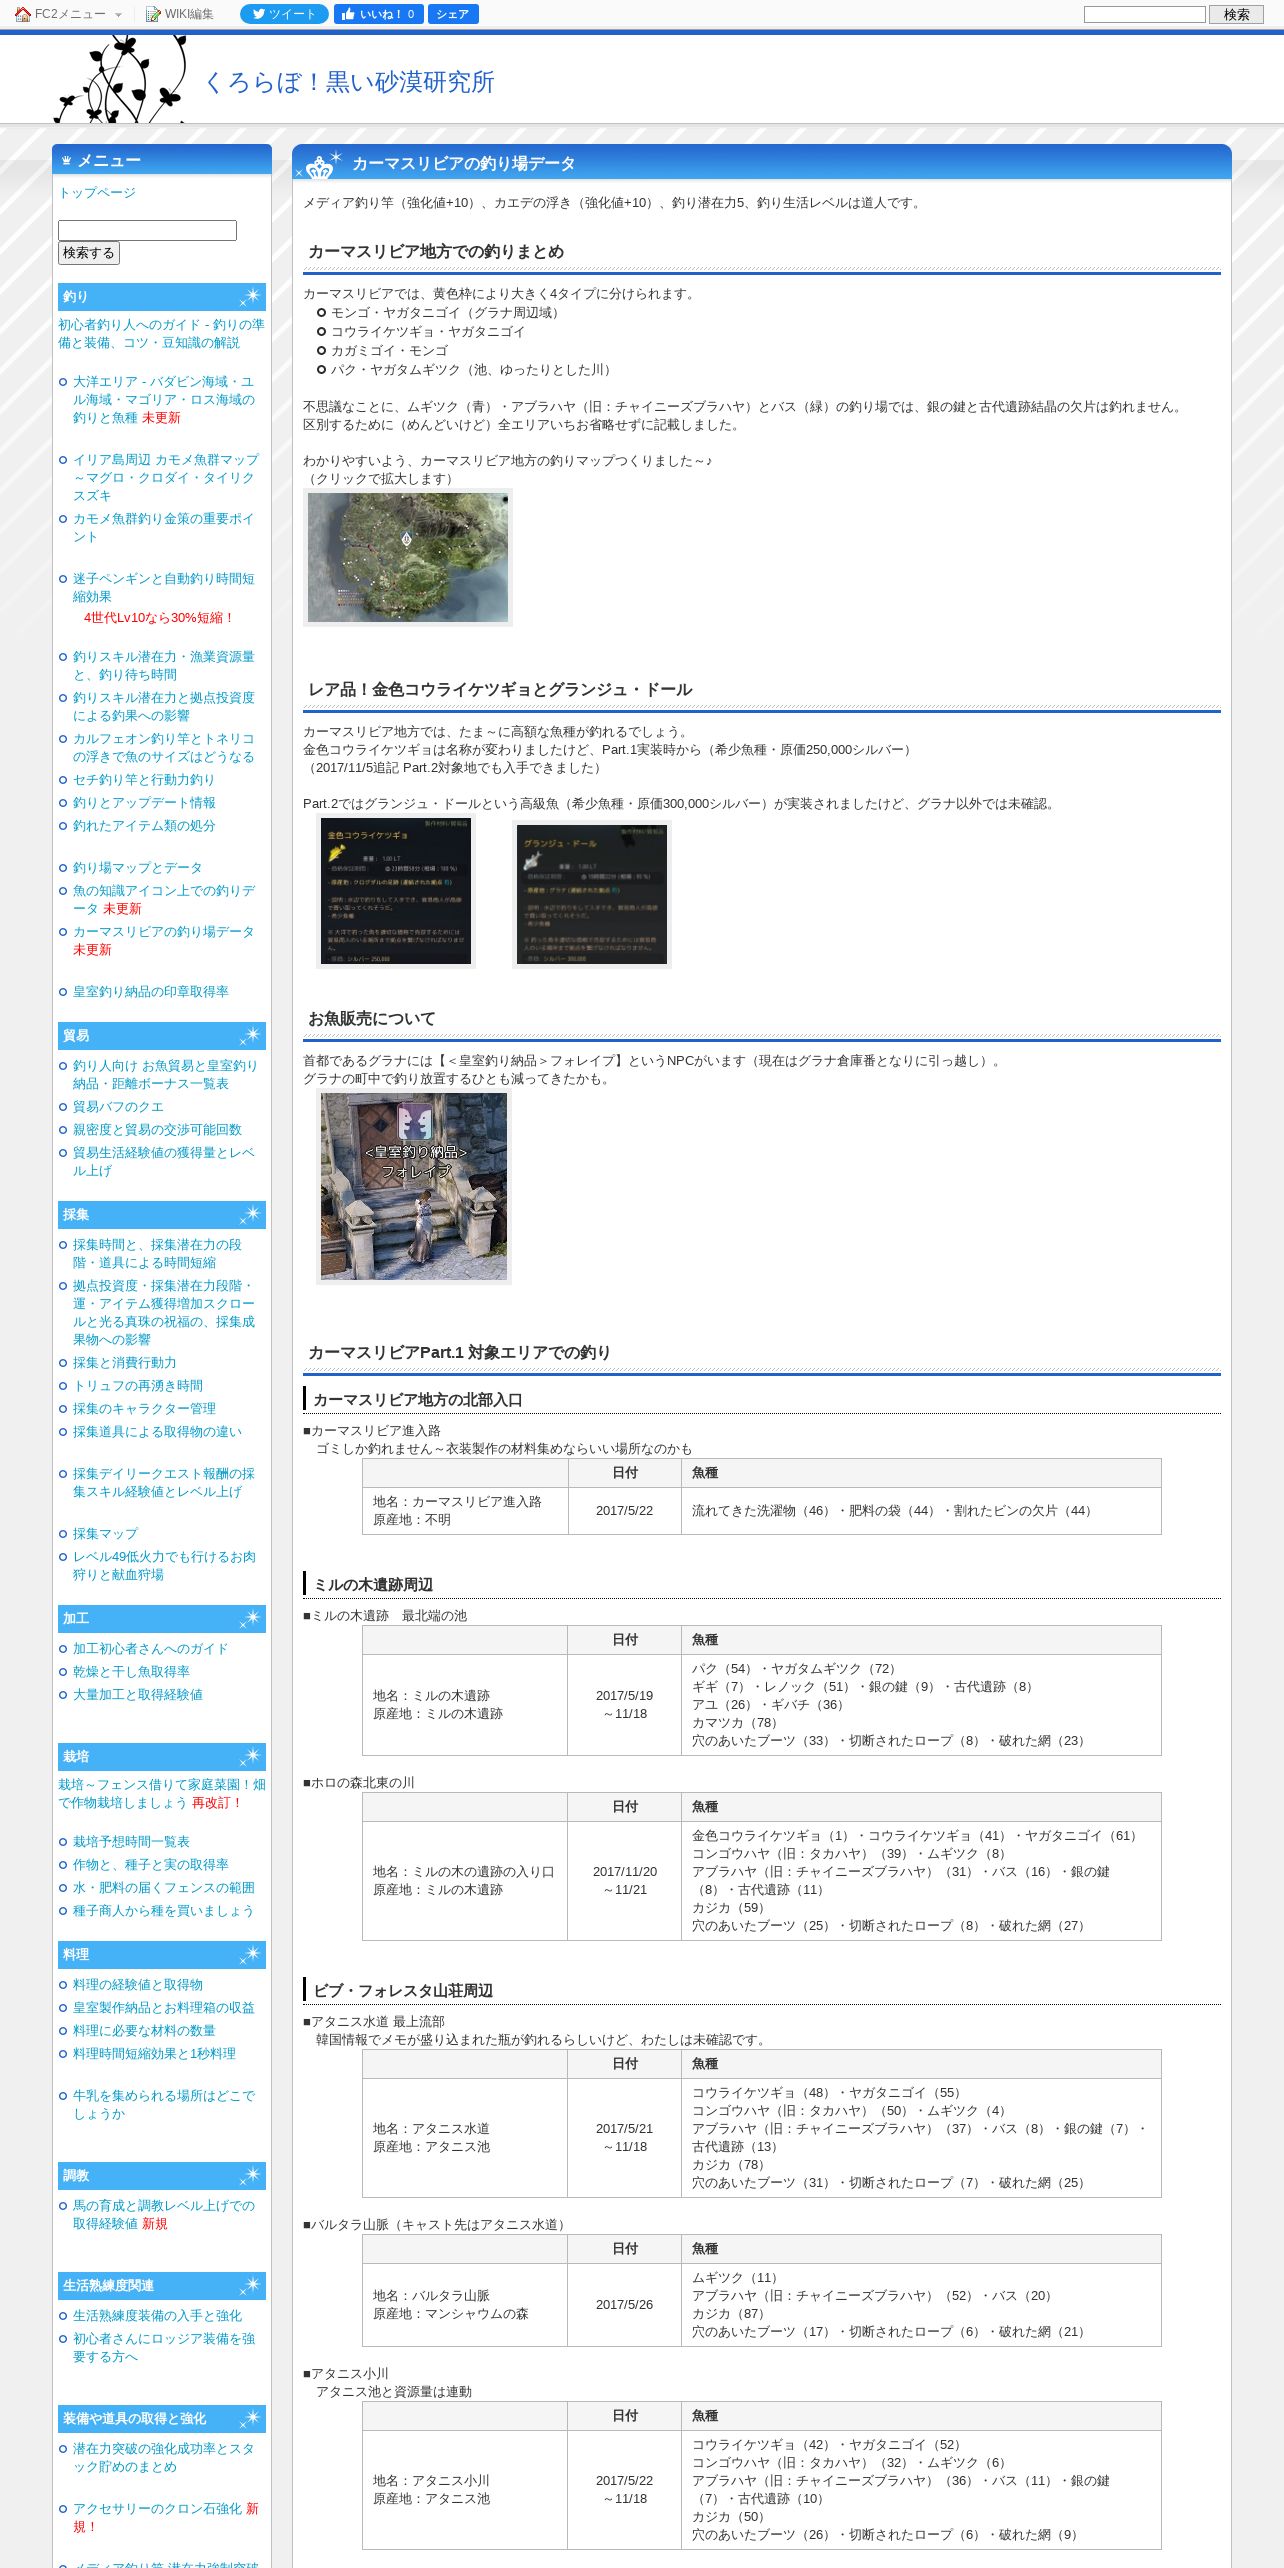
Task: Open the 栽培予想時間一覧表 link
Action: (131, 1841)
